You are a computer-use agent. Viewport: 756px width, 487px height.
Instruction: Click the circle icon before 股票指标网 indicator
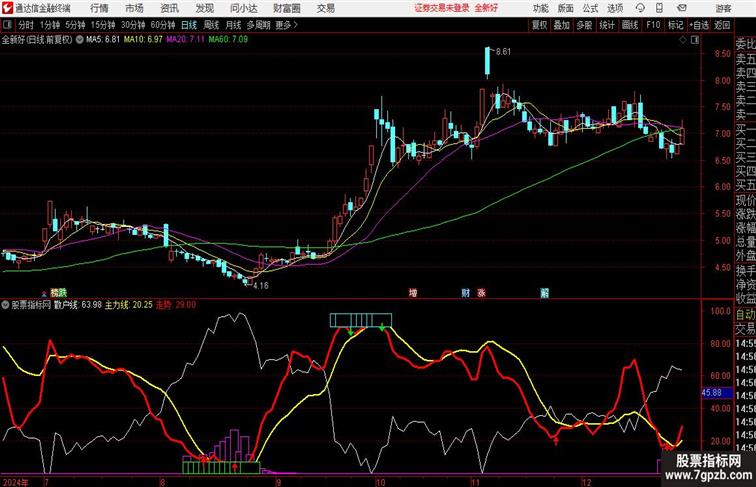point(5,305)
